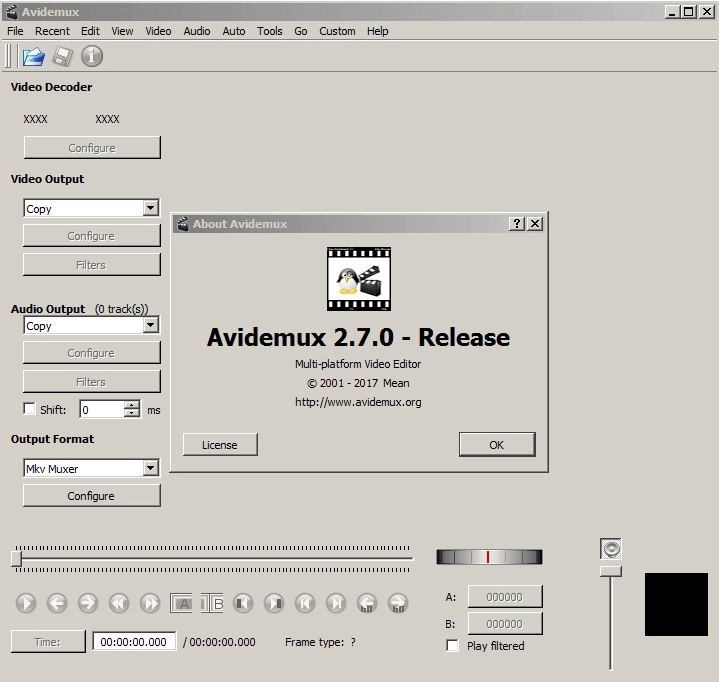
Task: Click Configure under Video Decoder
Action: tap(92, 148)
